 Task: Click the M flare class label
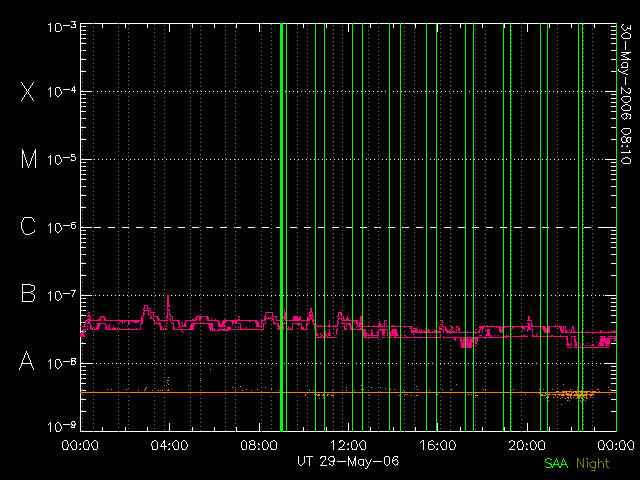[x=29, y=159]
